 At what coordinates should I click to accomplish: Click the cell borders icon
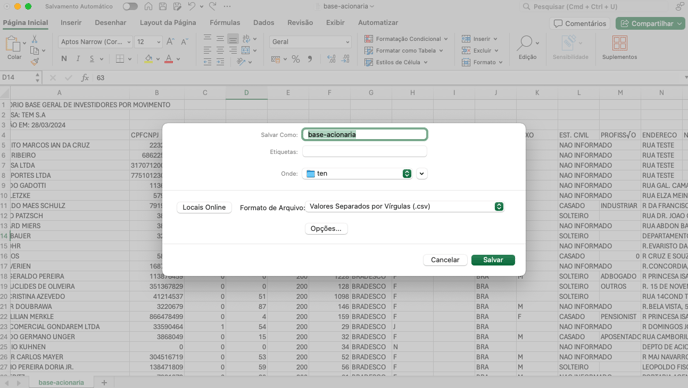pyautogui.click(x=120, y=59)
